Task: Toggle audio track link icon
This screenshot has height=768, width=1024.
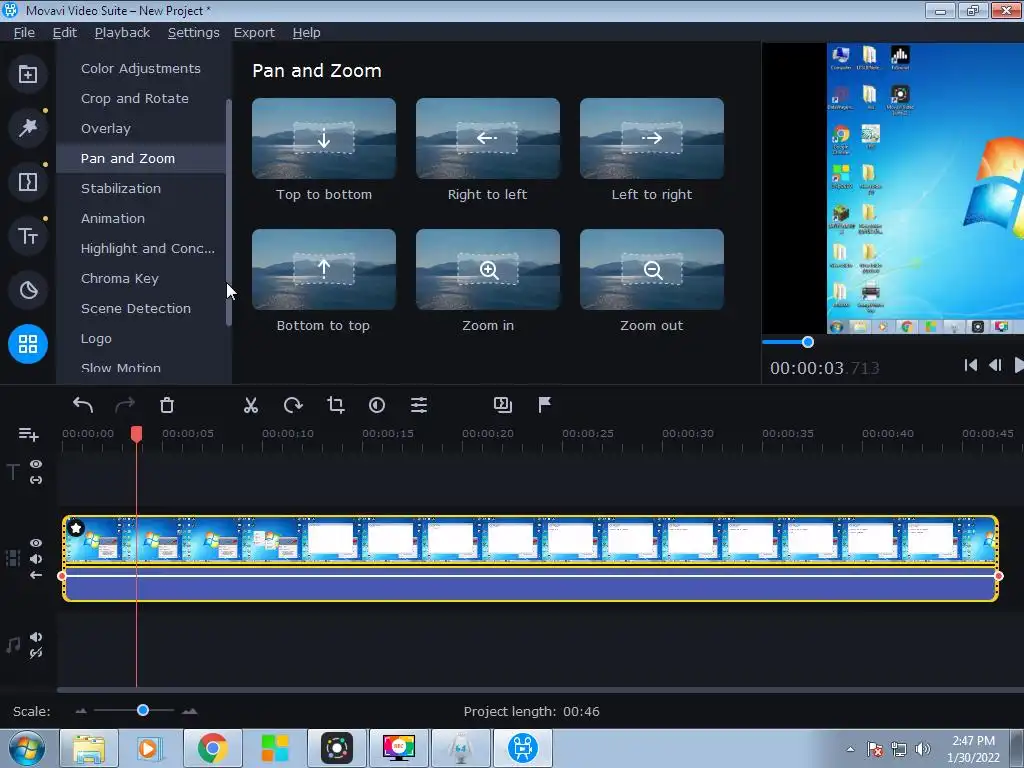Action: click(36, 653)
